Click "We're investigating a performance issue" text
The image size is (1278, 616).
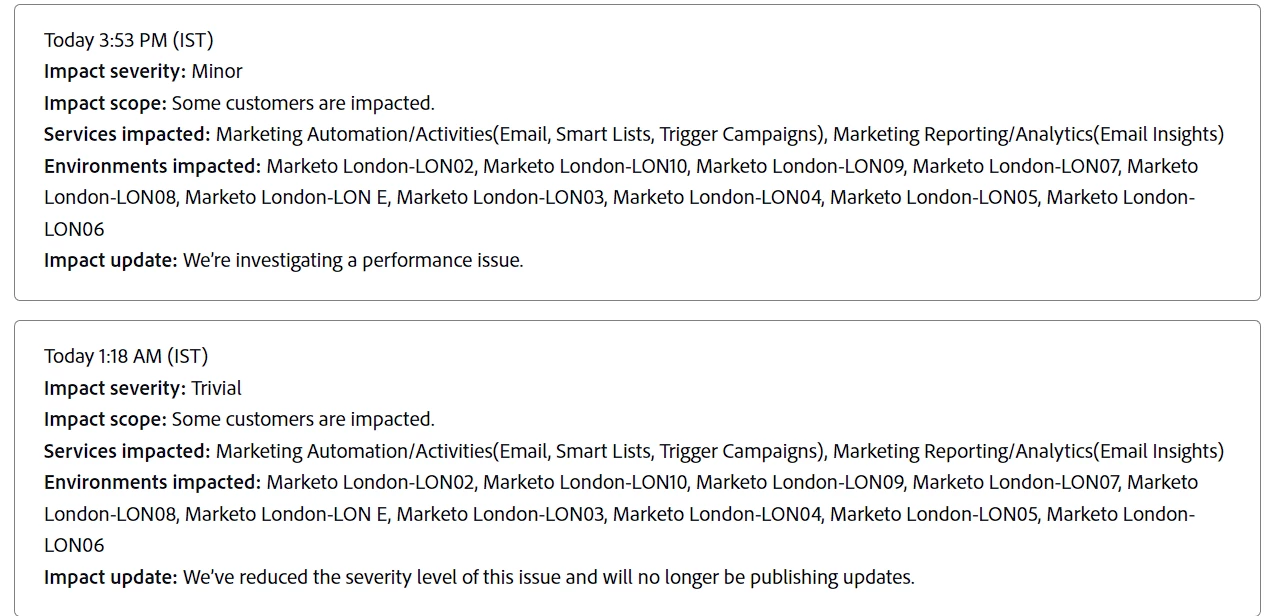[353, 260]
